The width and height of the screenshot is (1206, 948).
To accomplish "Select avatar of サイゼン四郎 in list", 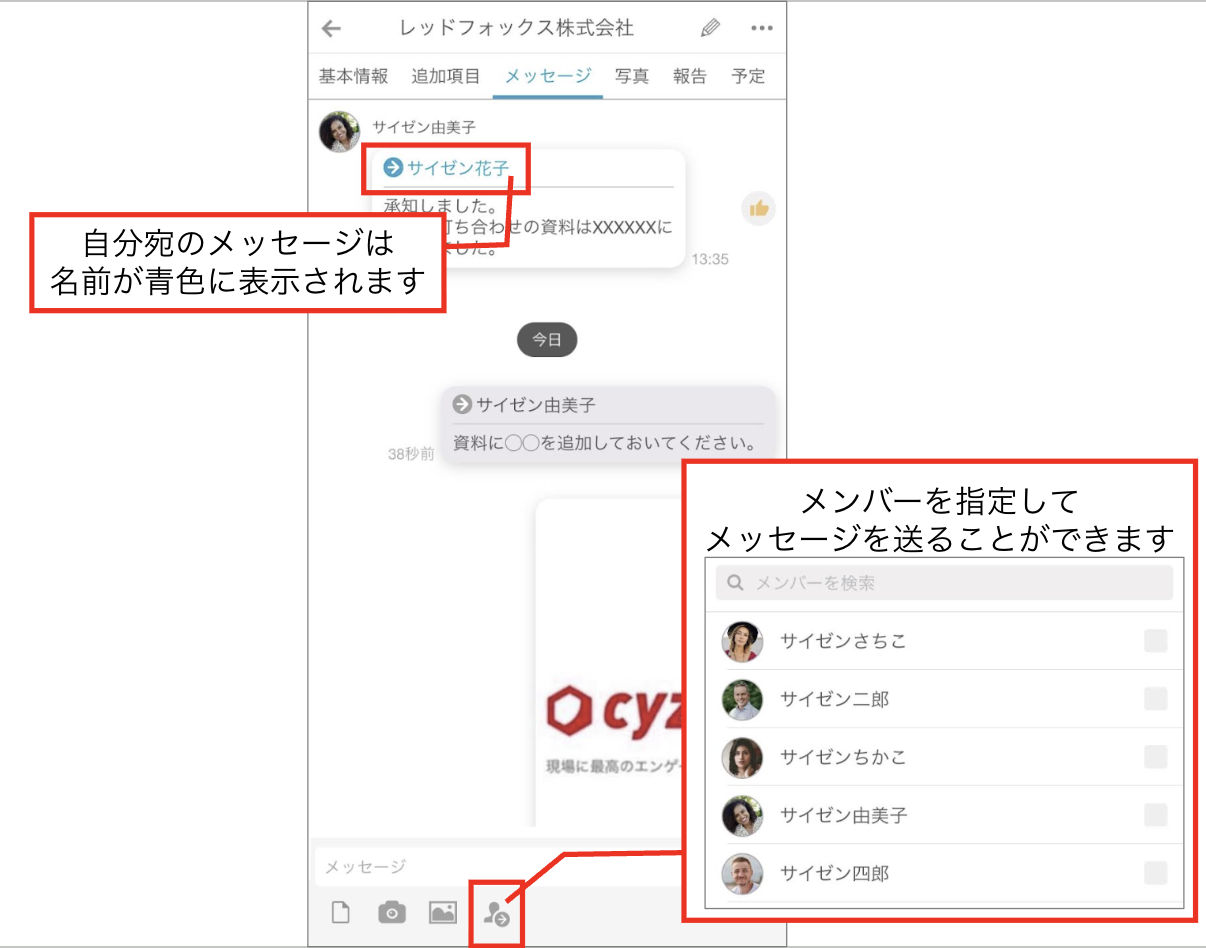I will point(742,873).
